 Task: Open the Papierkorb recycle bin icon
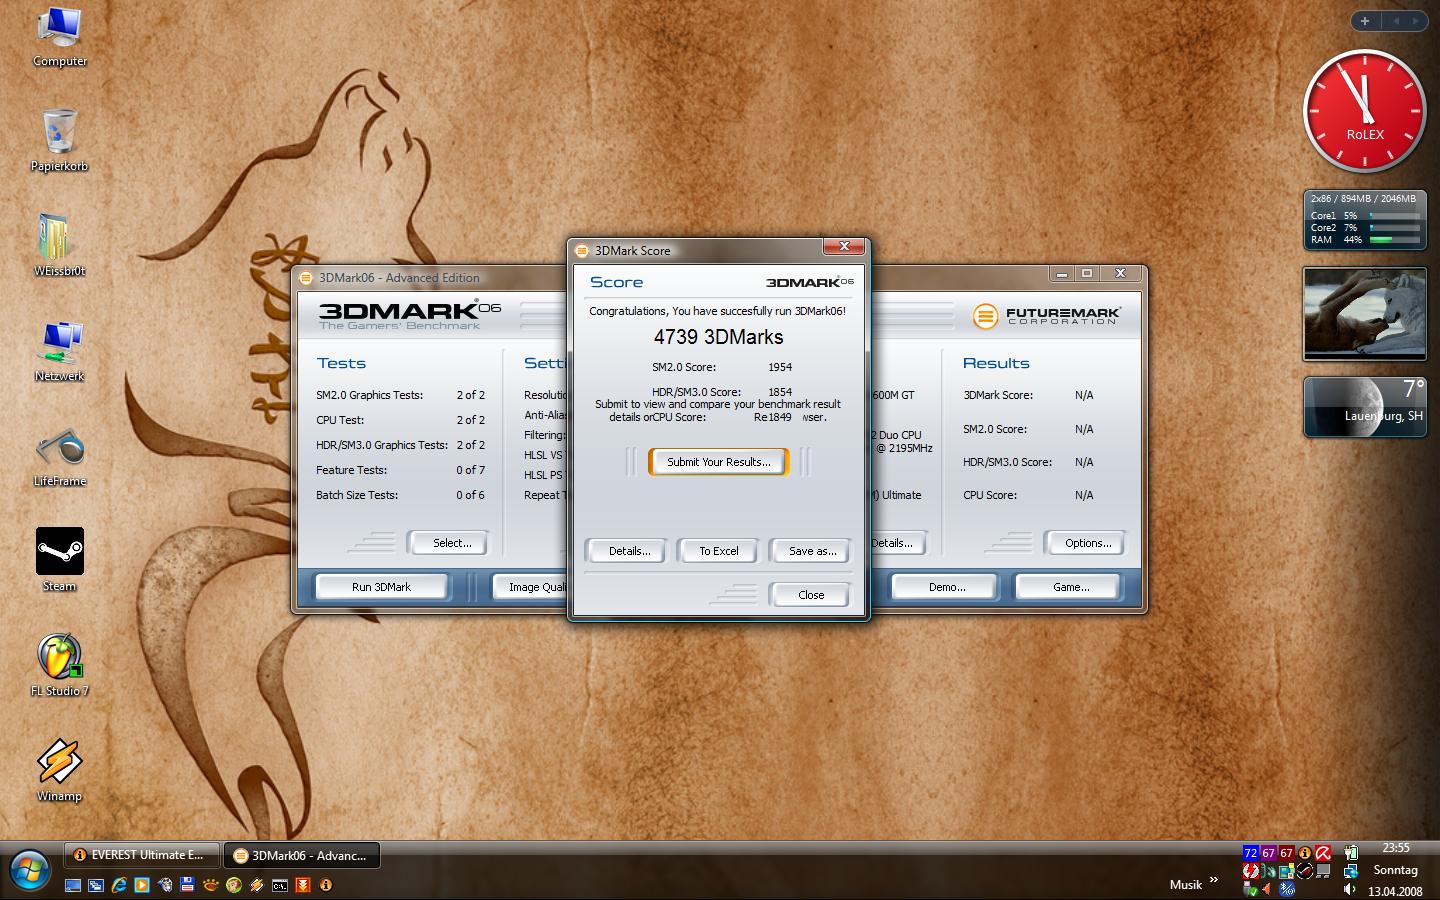click(x=60, y=141)
